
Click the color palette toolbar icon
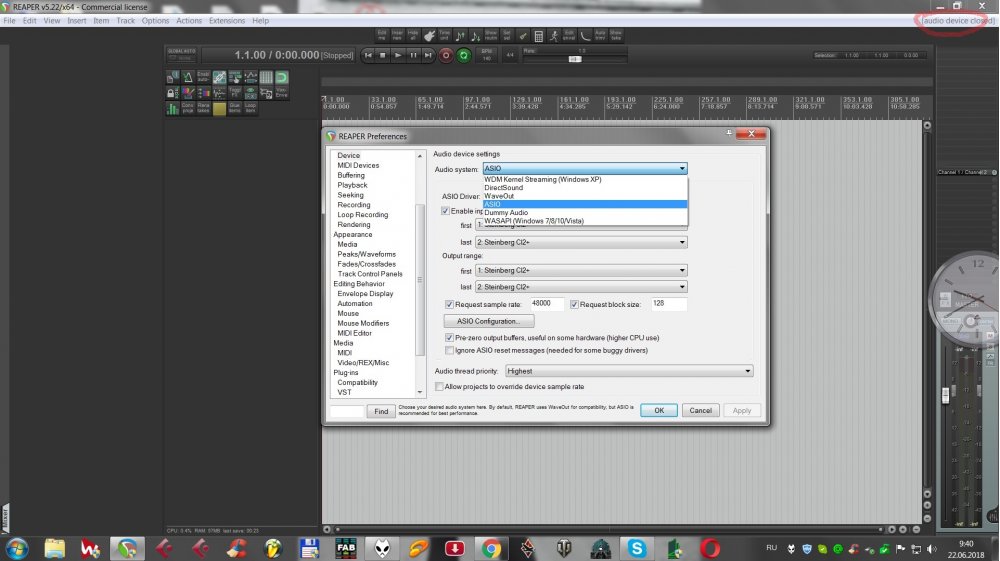(x=188, y=93)
